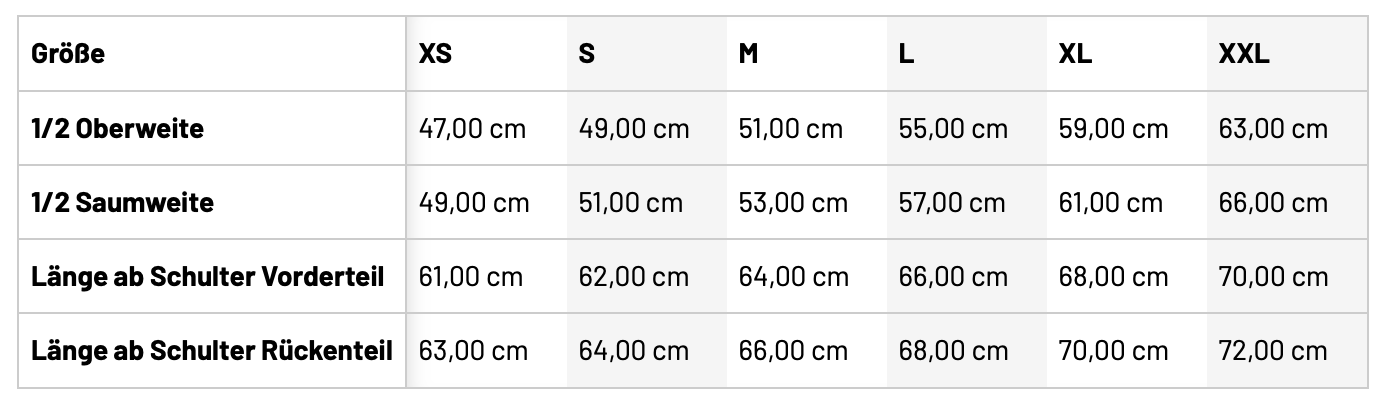Screen dimensions: 1396x418
Task: Select the 1/2 Oberweite value for size L
Action: click(x=952, y=129)
